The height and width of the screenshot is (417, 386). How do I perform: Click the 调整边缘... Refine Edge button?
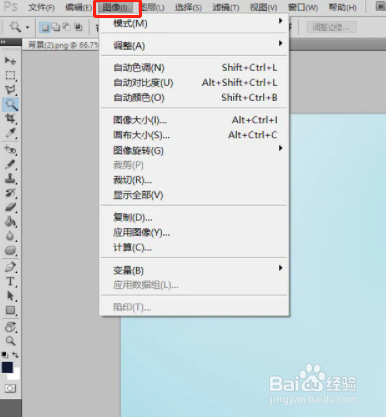[x=332, y=27]
